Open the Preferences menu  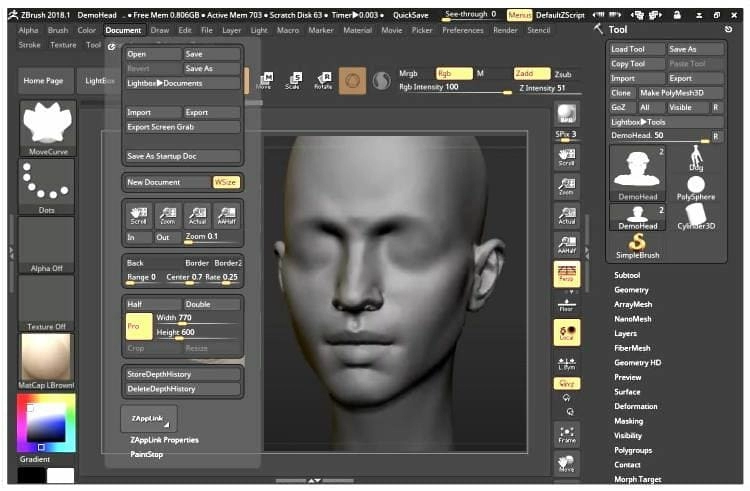coord(462,31)
